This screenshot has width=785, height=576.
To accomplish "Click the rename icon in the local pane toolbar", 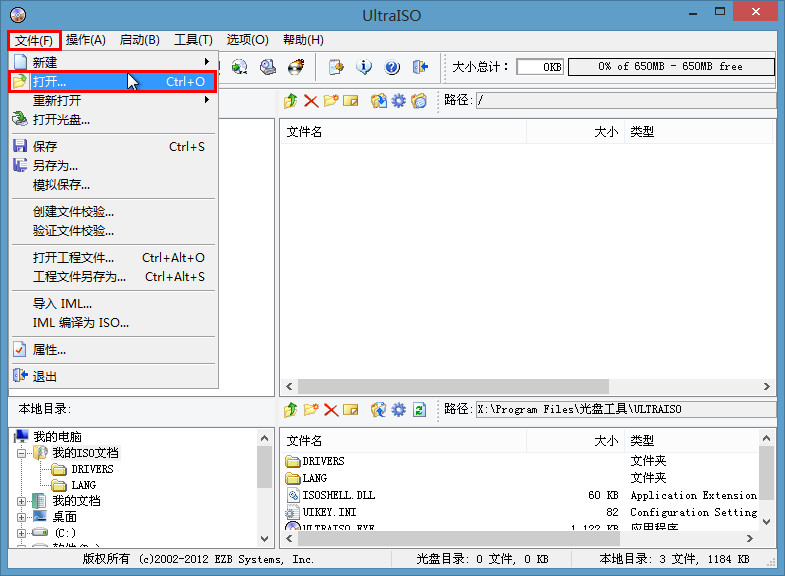I will (x=351, y=410).
